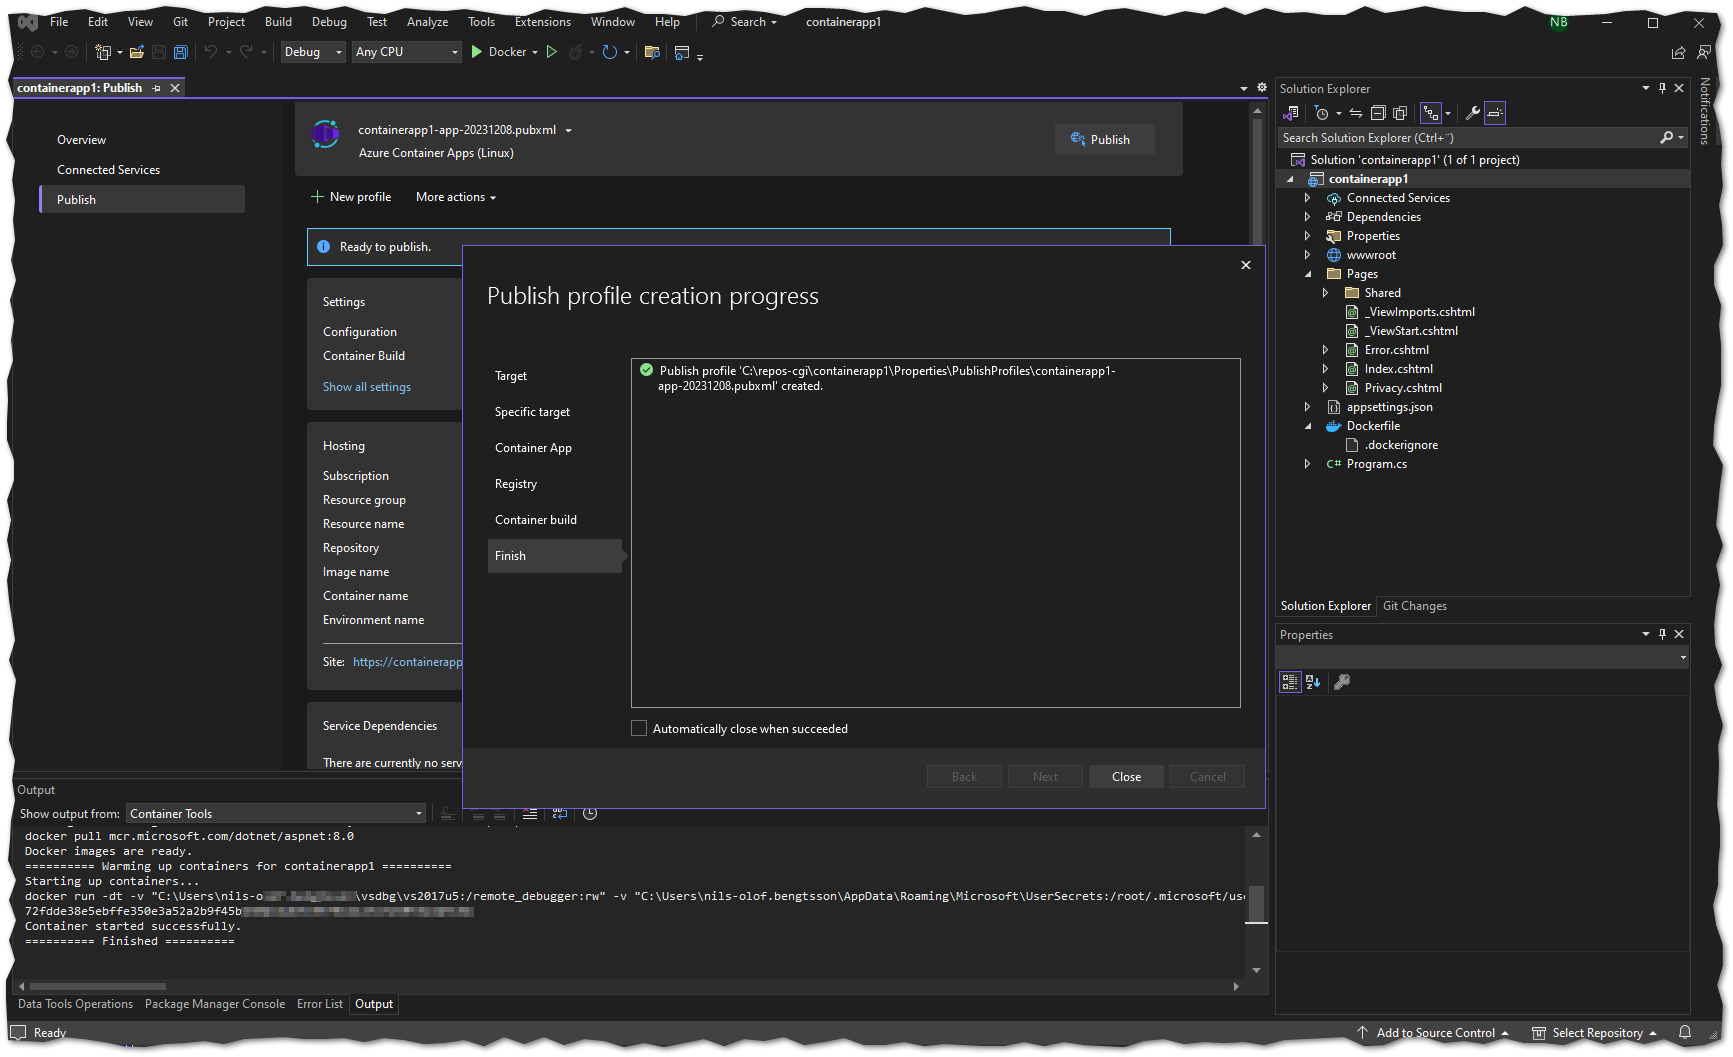Open the More actions dropdown

click(456, 197)
